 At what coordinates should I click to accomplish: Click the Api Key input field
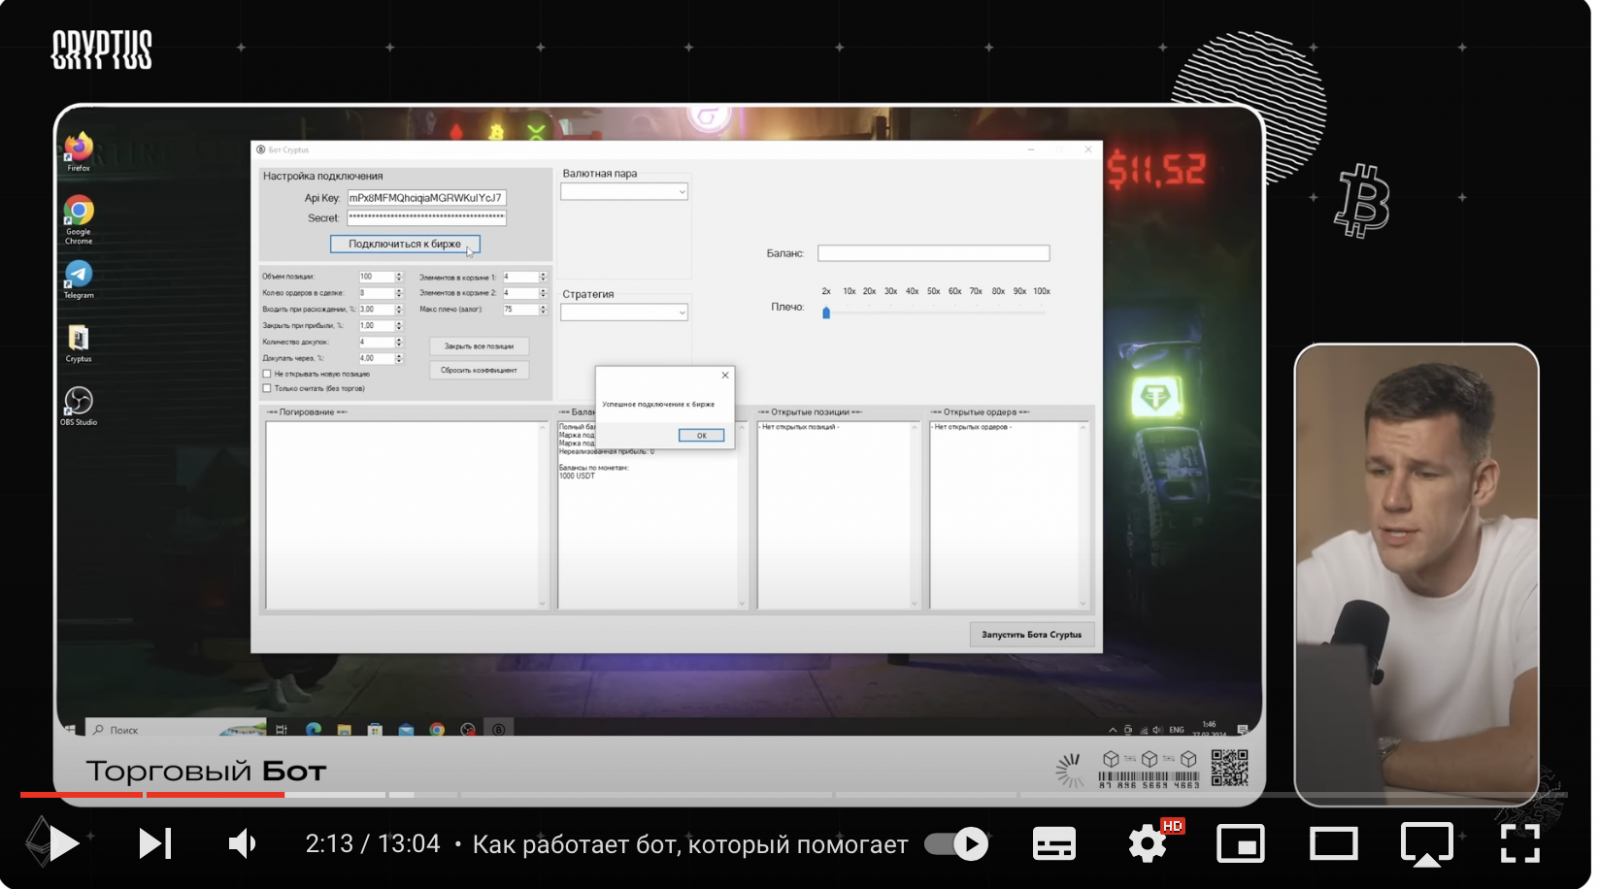click(x=426, y=198)
